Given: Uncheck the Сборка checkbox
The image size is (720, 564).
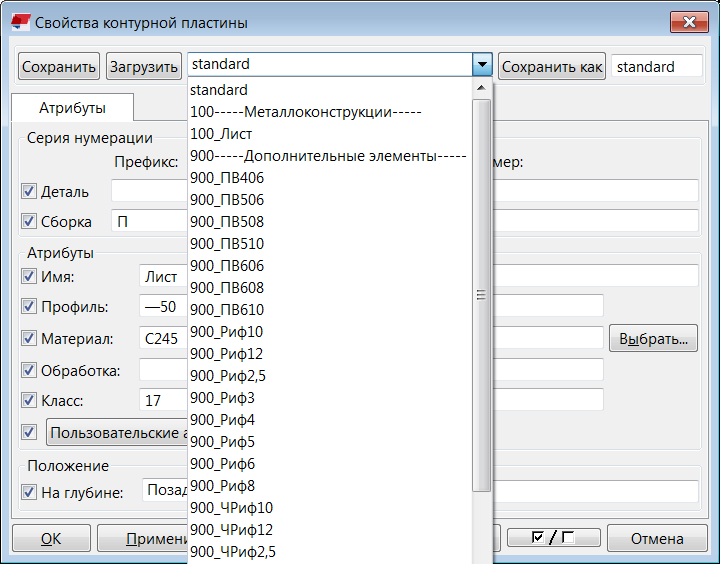Looking at the screenshot, I should (x=29, y=221).
